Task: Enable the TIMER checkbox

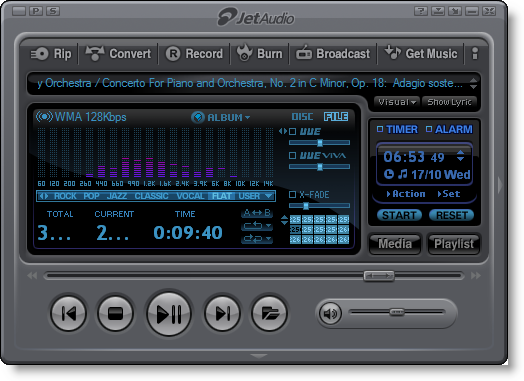Action: pyautogui.click(x=380, y=129)
